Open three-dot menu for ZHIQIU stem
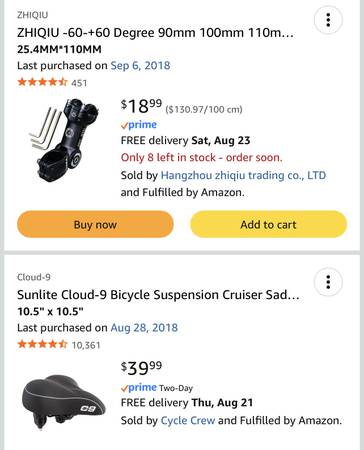 pyautogui.click(x=328, y=20)
